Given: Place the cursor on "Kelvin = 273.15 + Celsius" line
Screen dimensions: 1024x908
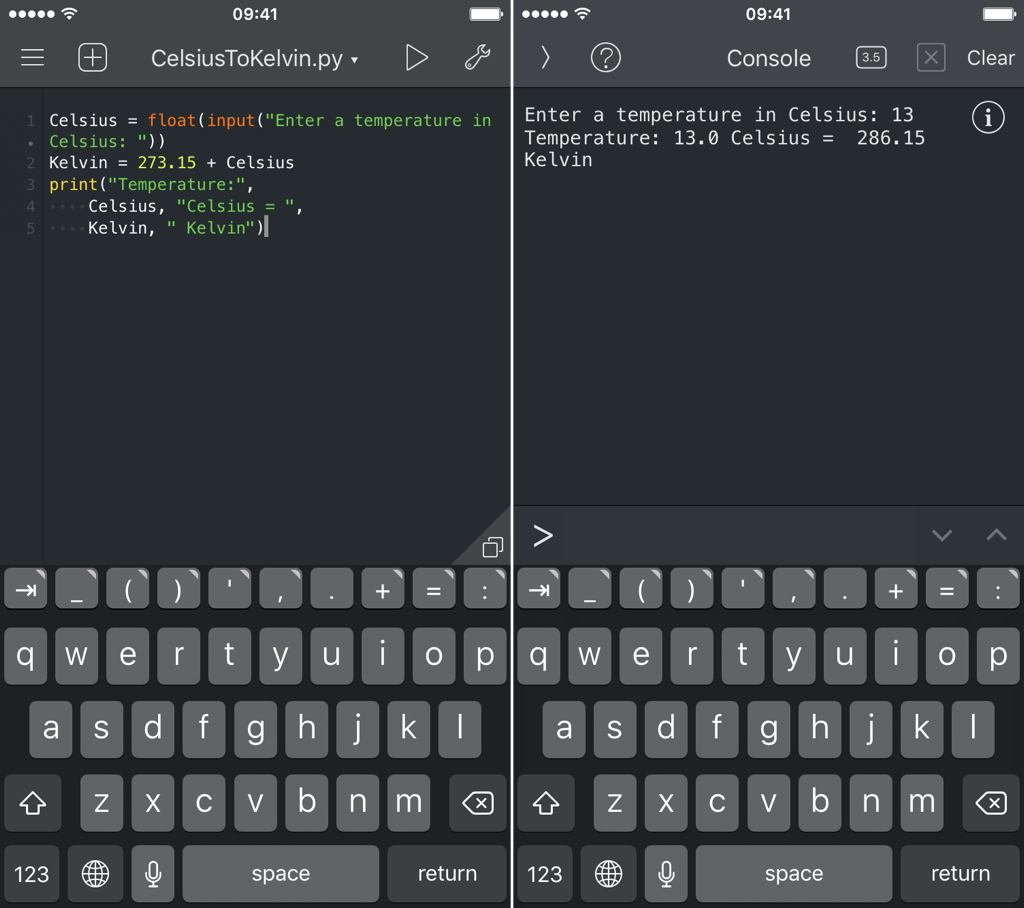Looking at the screenshot, I should tap(172, 163).
